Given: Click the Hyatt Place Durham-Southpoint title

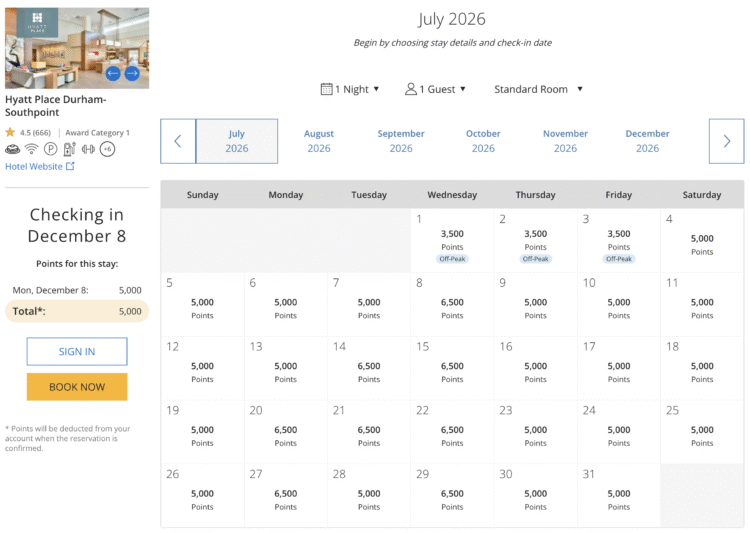Looking at the screenshot, I should pos(55,106).
